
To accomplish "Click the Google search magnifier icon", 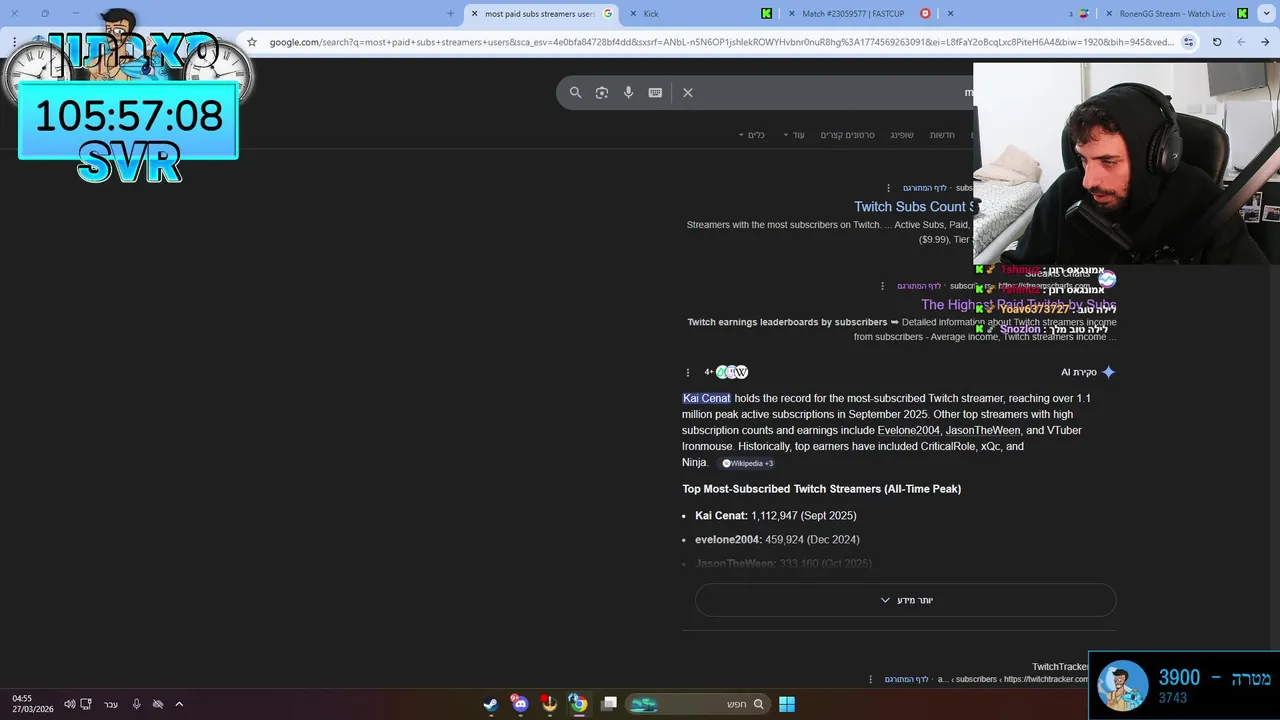I will pyautogui.click(x=575, y=92).
